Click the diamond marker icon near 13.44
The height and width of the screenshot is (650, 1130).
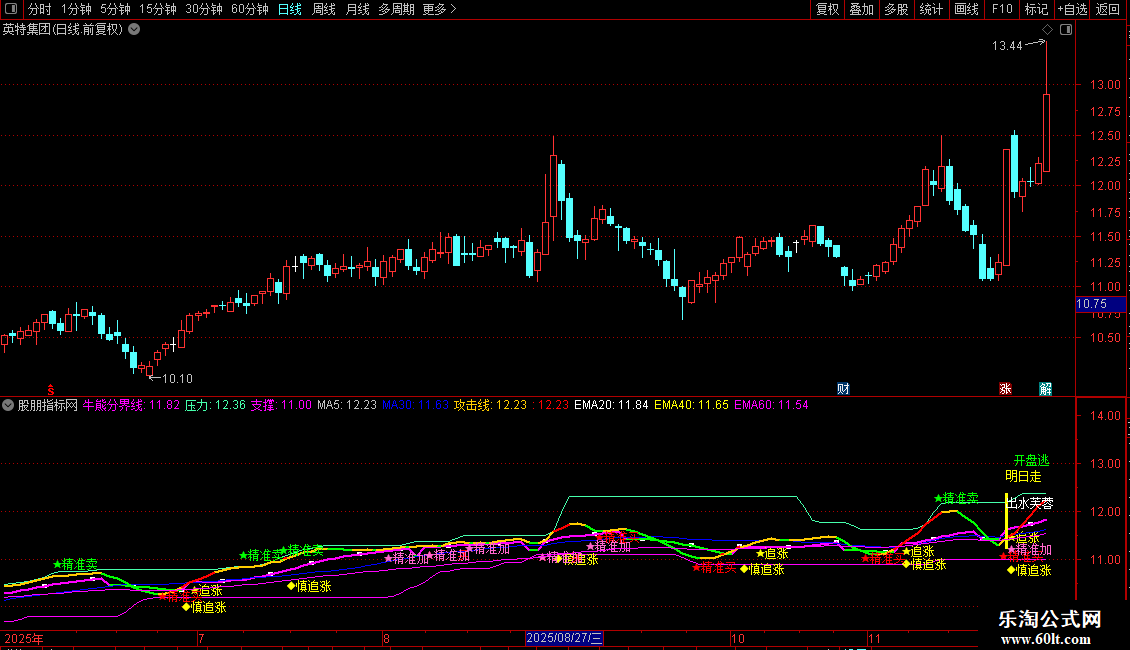tap(1047, 30)
